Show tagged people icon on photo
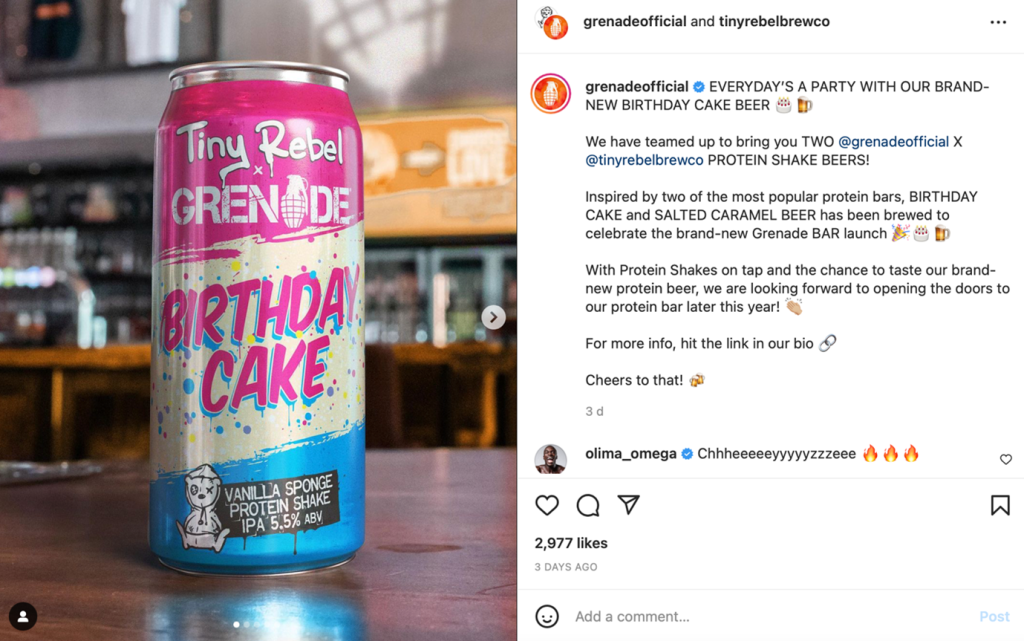Image resolution: width=1024 pixels, height=641 pixels. pyautogui.click(x=23, y=616)
